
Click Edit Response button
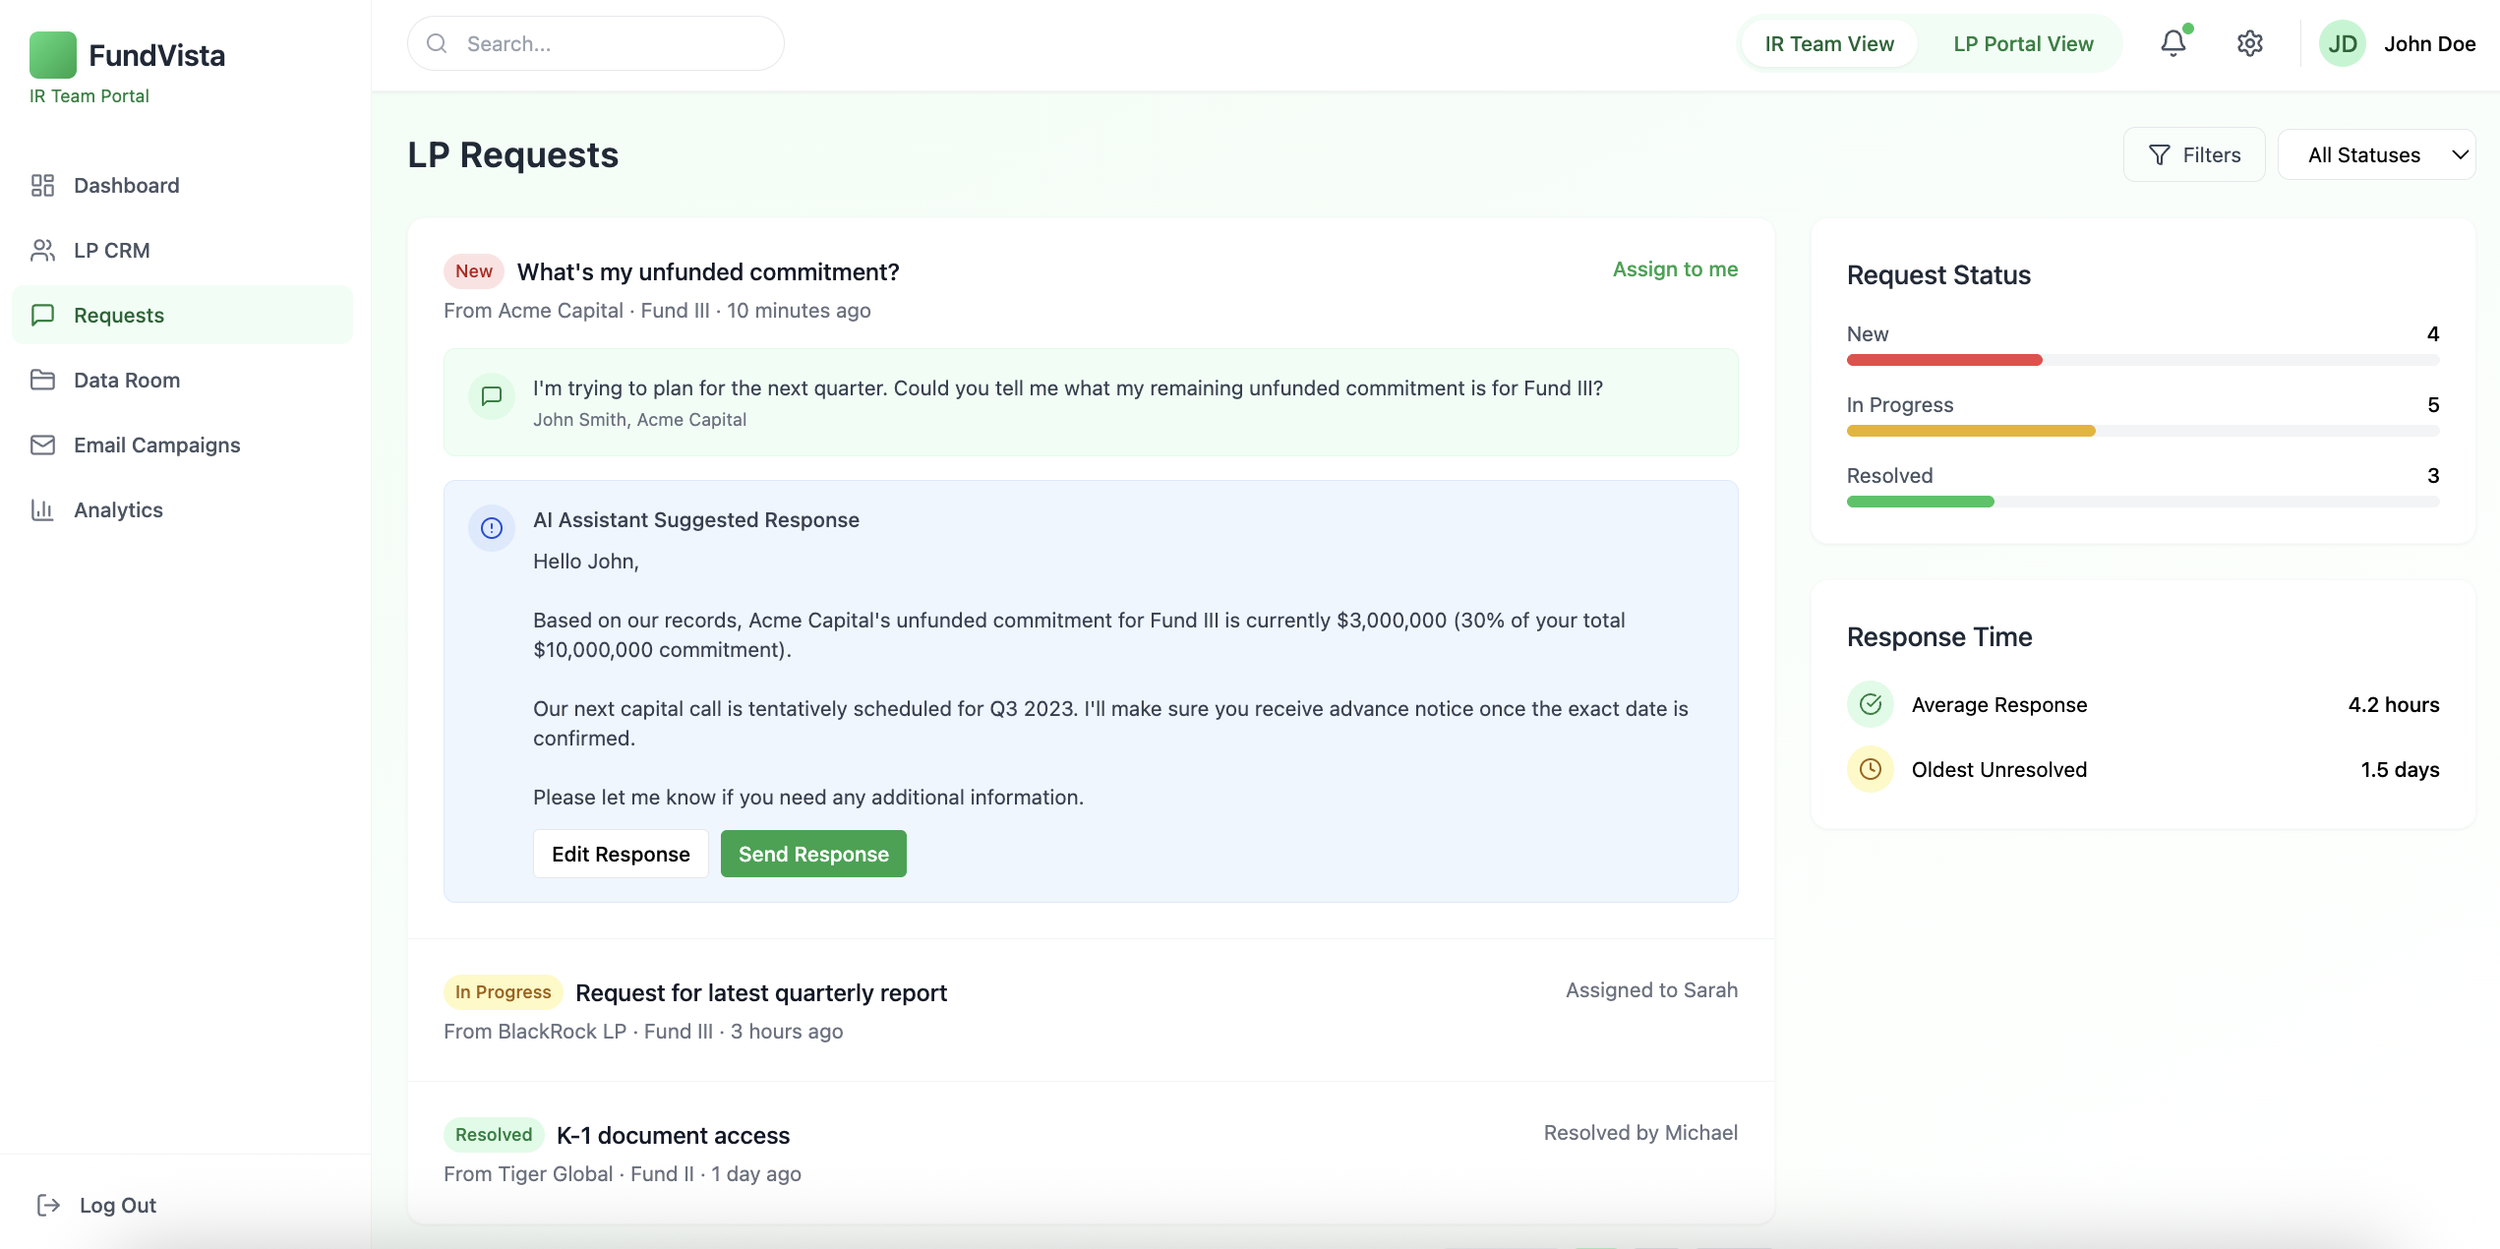[620, 854]
